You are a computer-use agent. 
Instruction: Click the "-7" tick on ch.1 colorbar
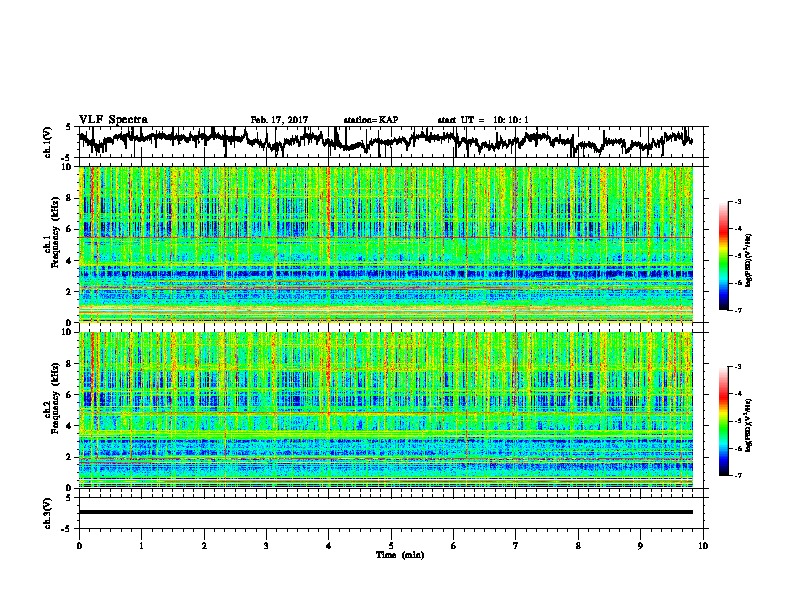tap(738, 310)
